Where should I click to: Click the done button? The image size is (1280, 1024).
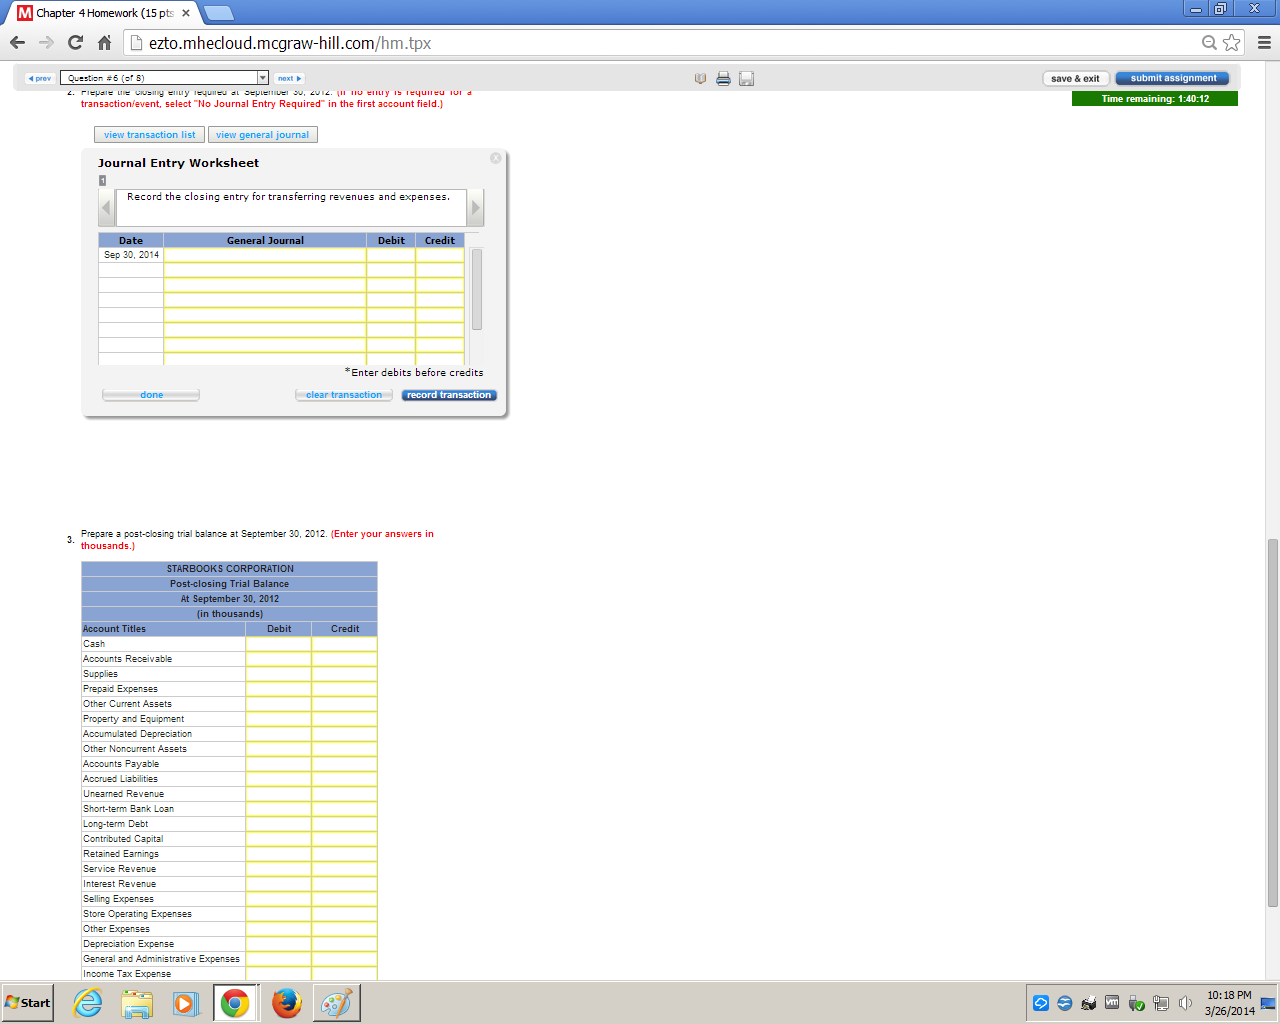click(151, 395)
